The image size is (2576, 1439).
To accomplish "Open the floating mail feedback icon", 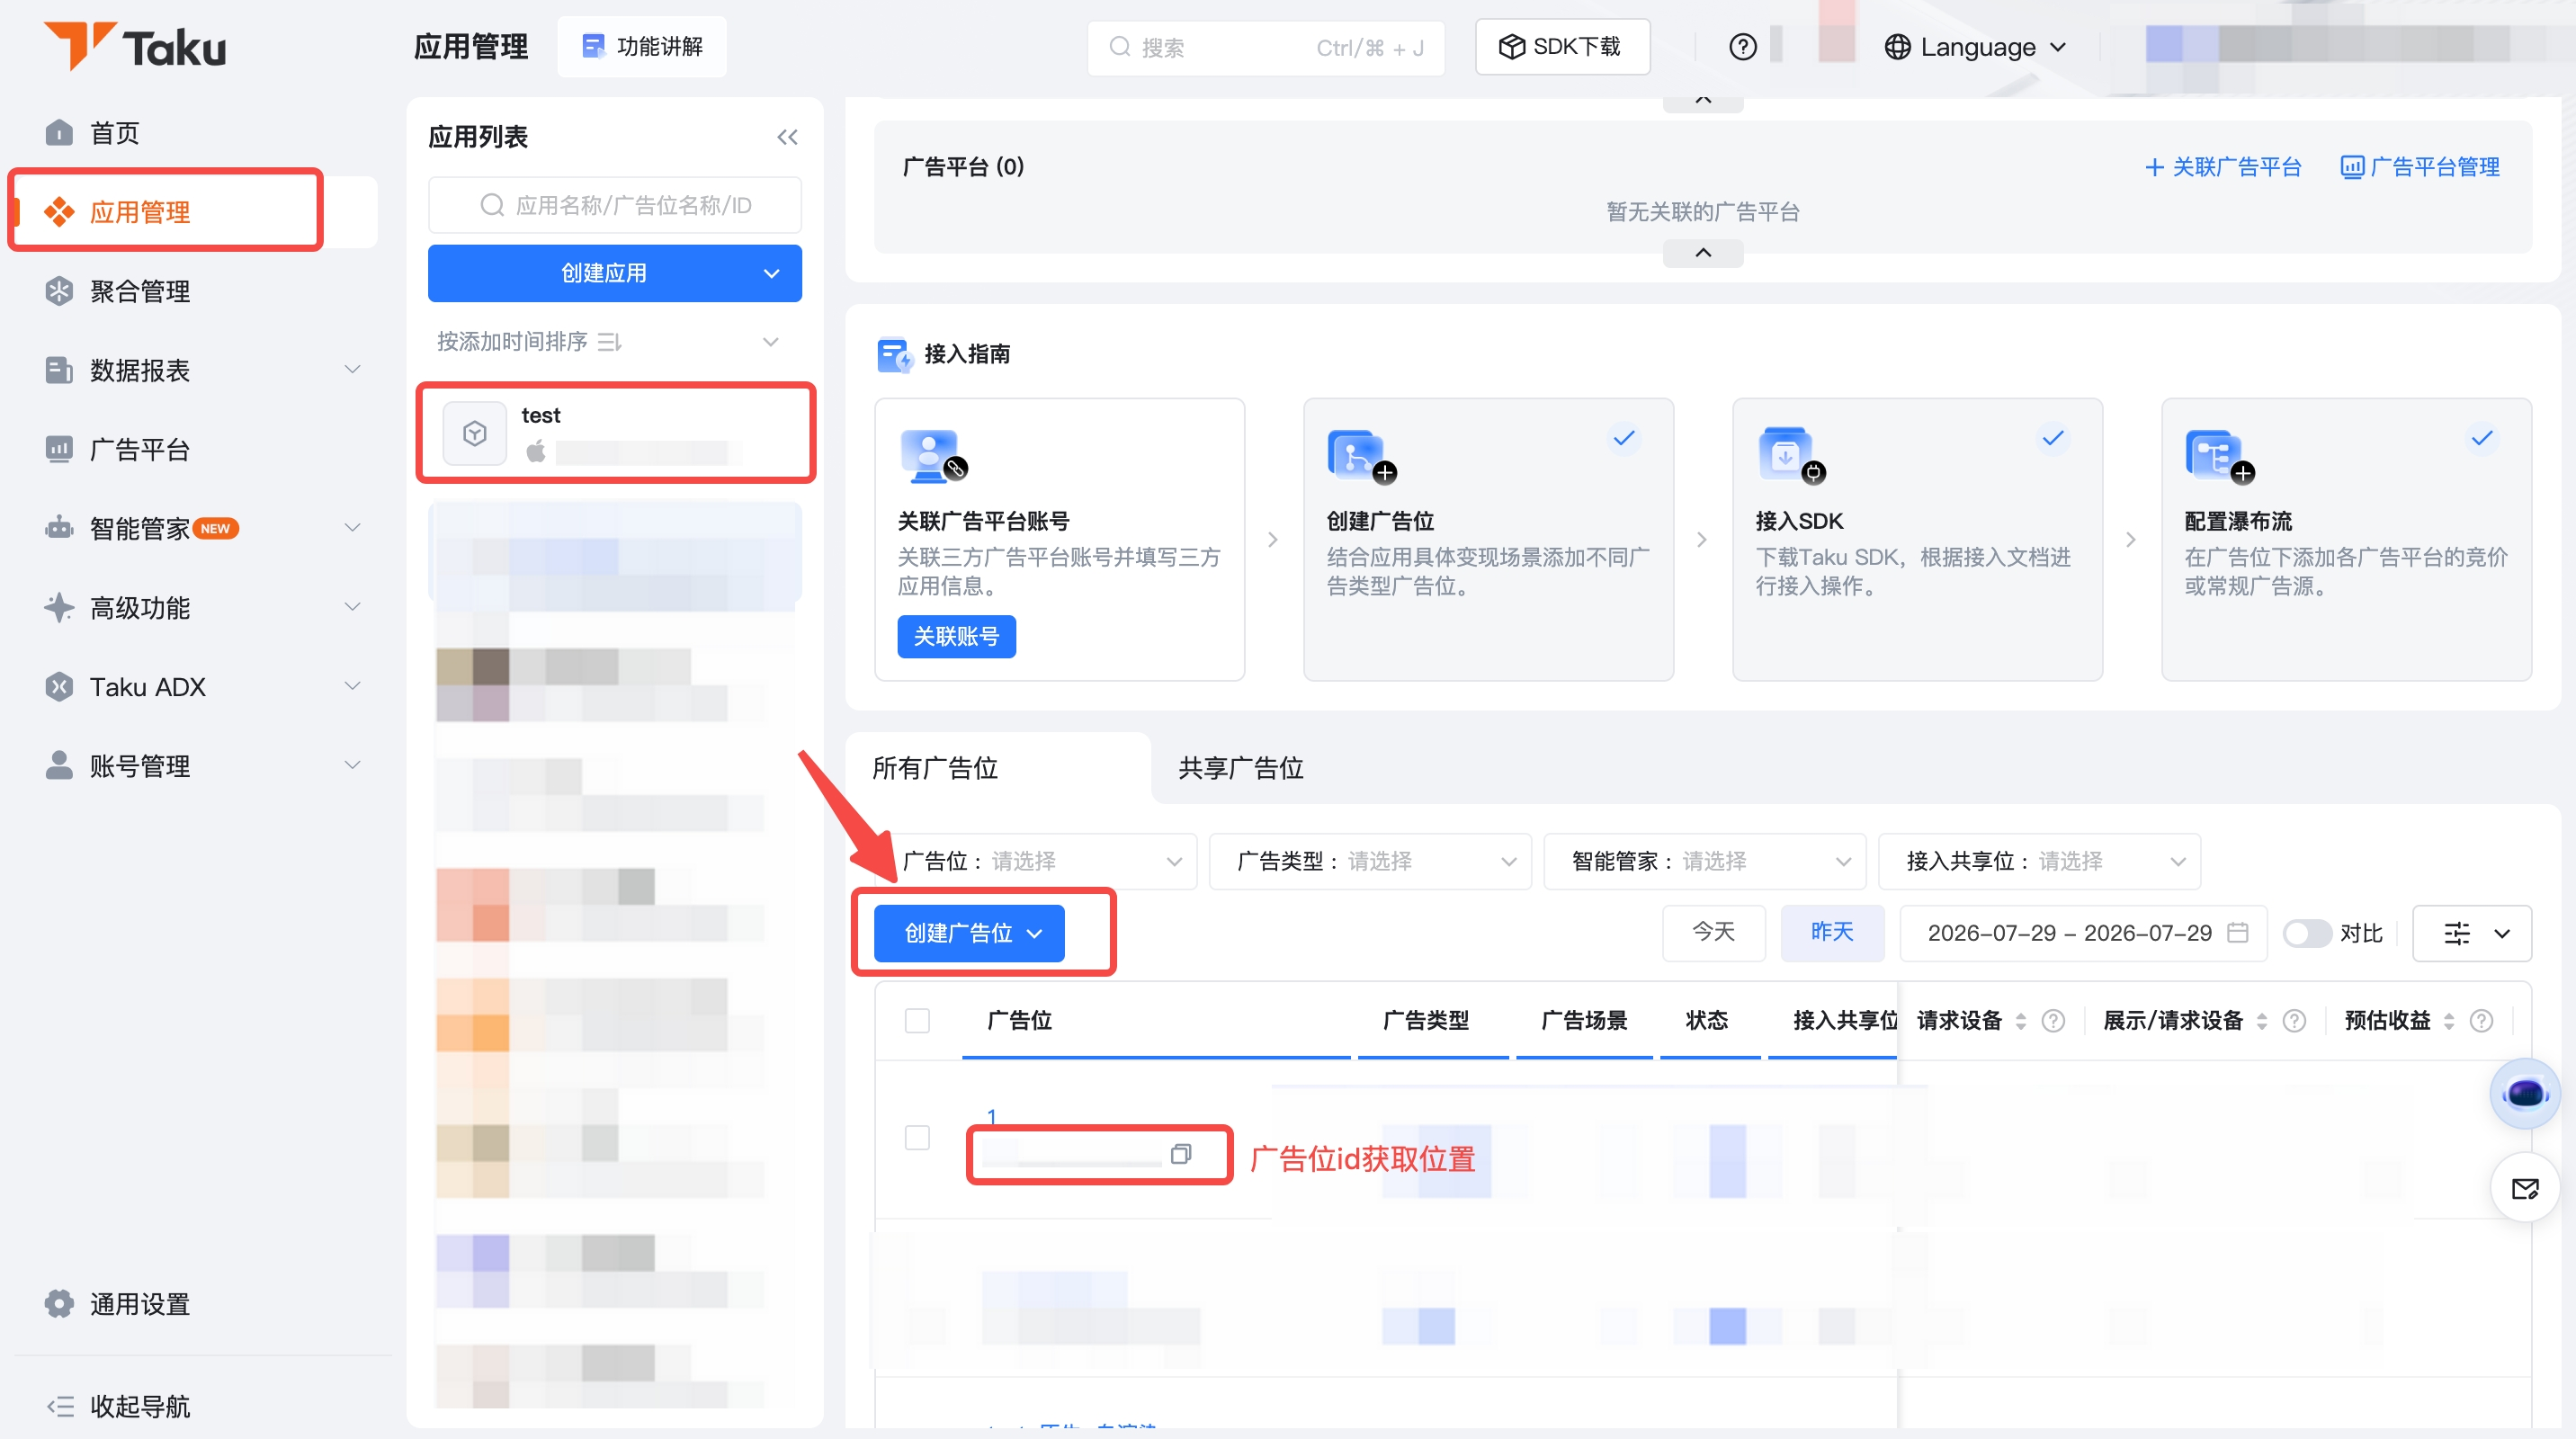I will 2524,1188.
